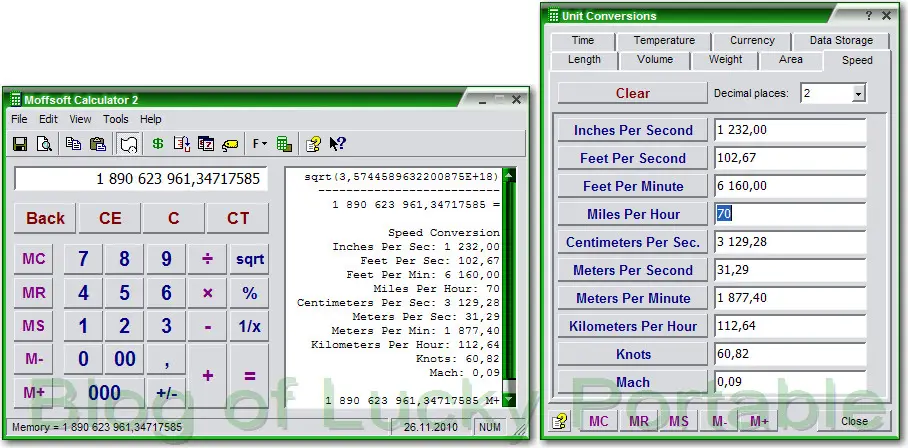Click the Unit Conversions title bar question mark
The image size is (908, 448).
tap(869, 16)
